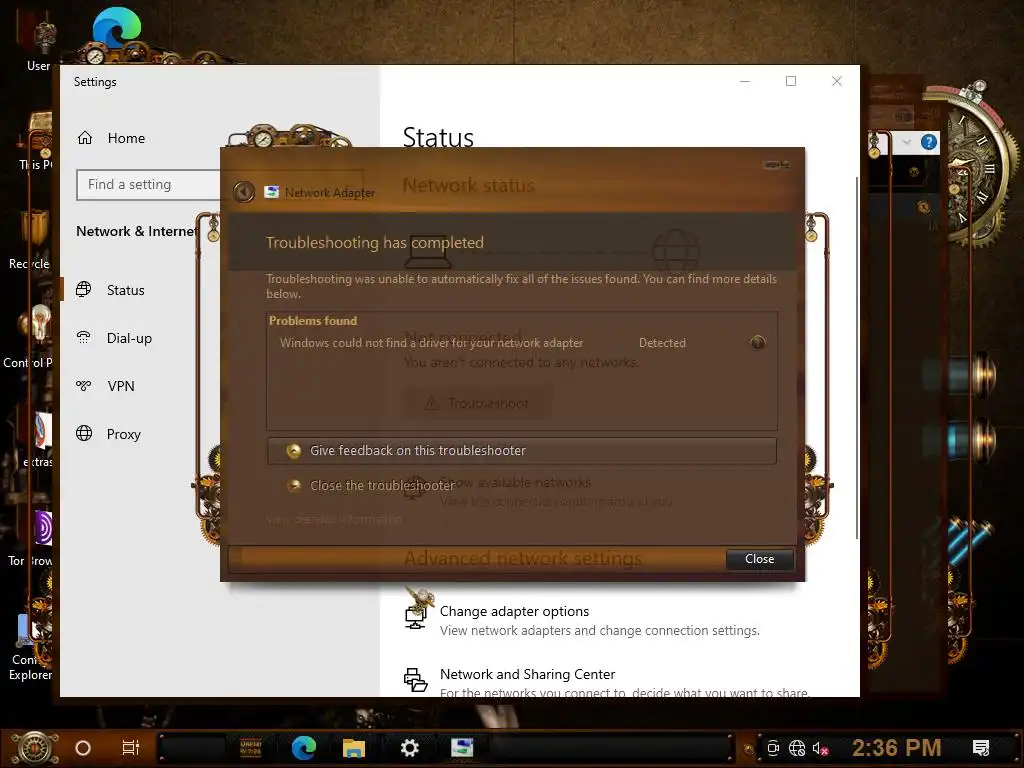Click the taskbar clock showing 2:36 PM
This screenshot has width=1024, height=768.
click(897, 748)
